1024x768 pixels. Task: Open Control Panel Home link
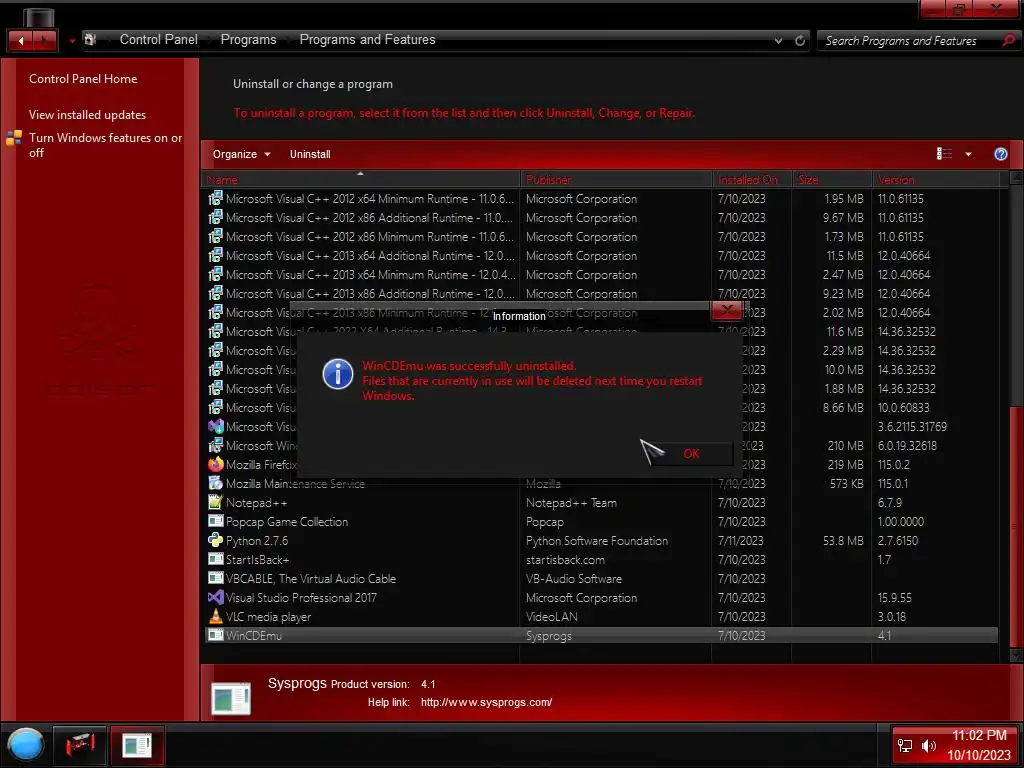tap(83, 79)
